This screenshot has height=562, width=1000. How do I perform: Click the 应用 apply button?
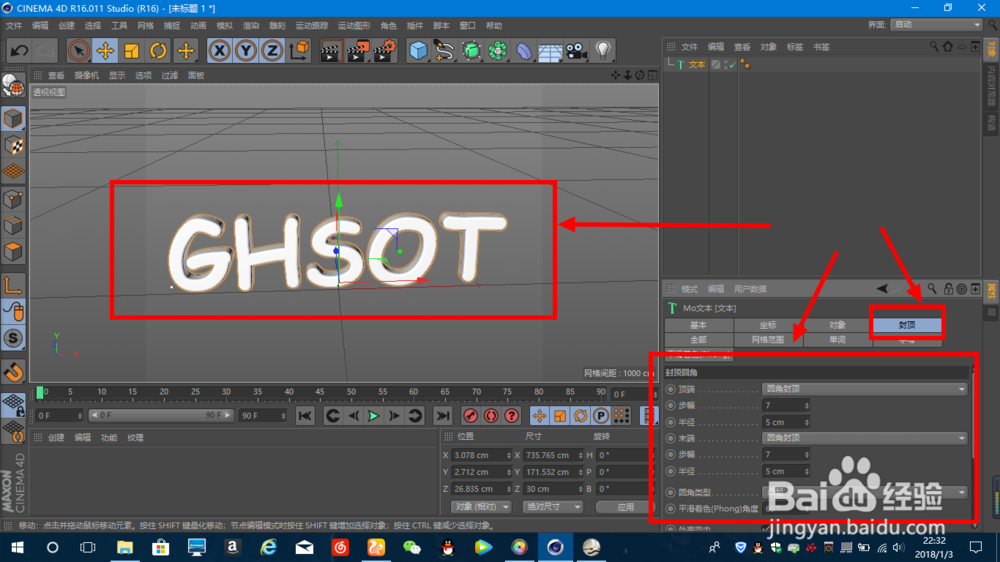pyautogui.click(x=625, y=507)
